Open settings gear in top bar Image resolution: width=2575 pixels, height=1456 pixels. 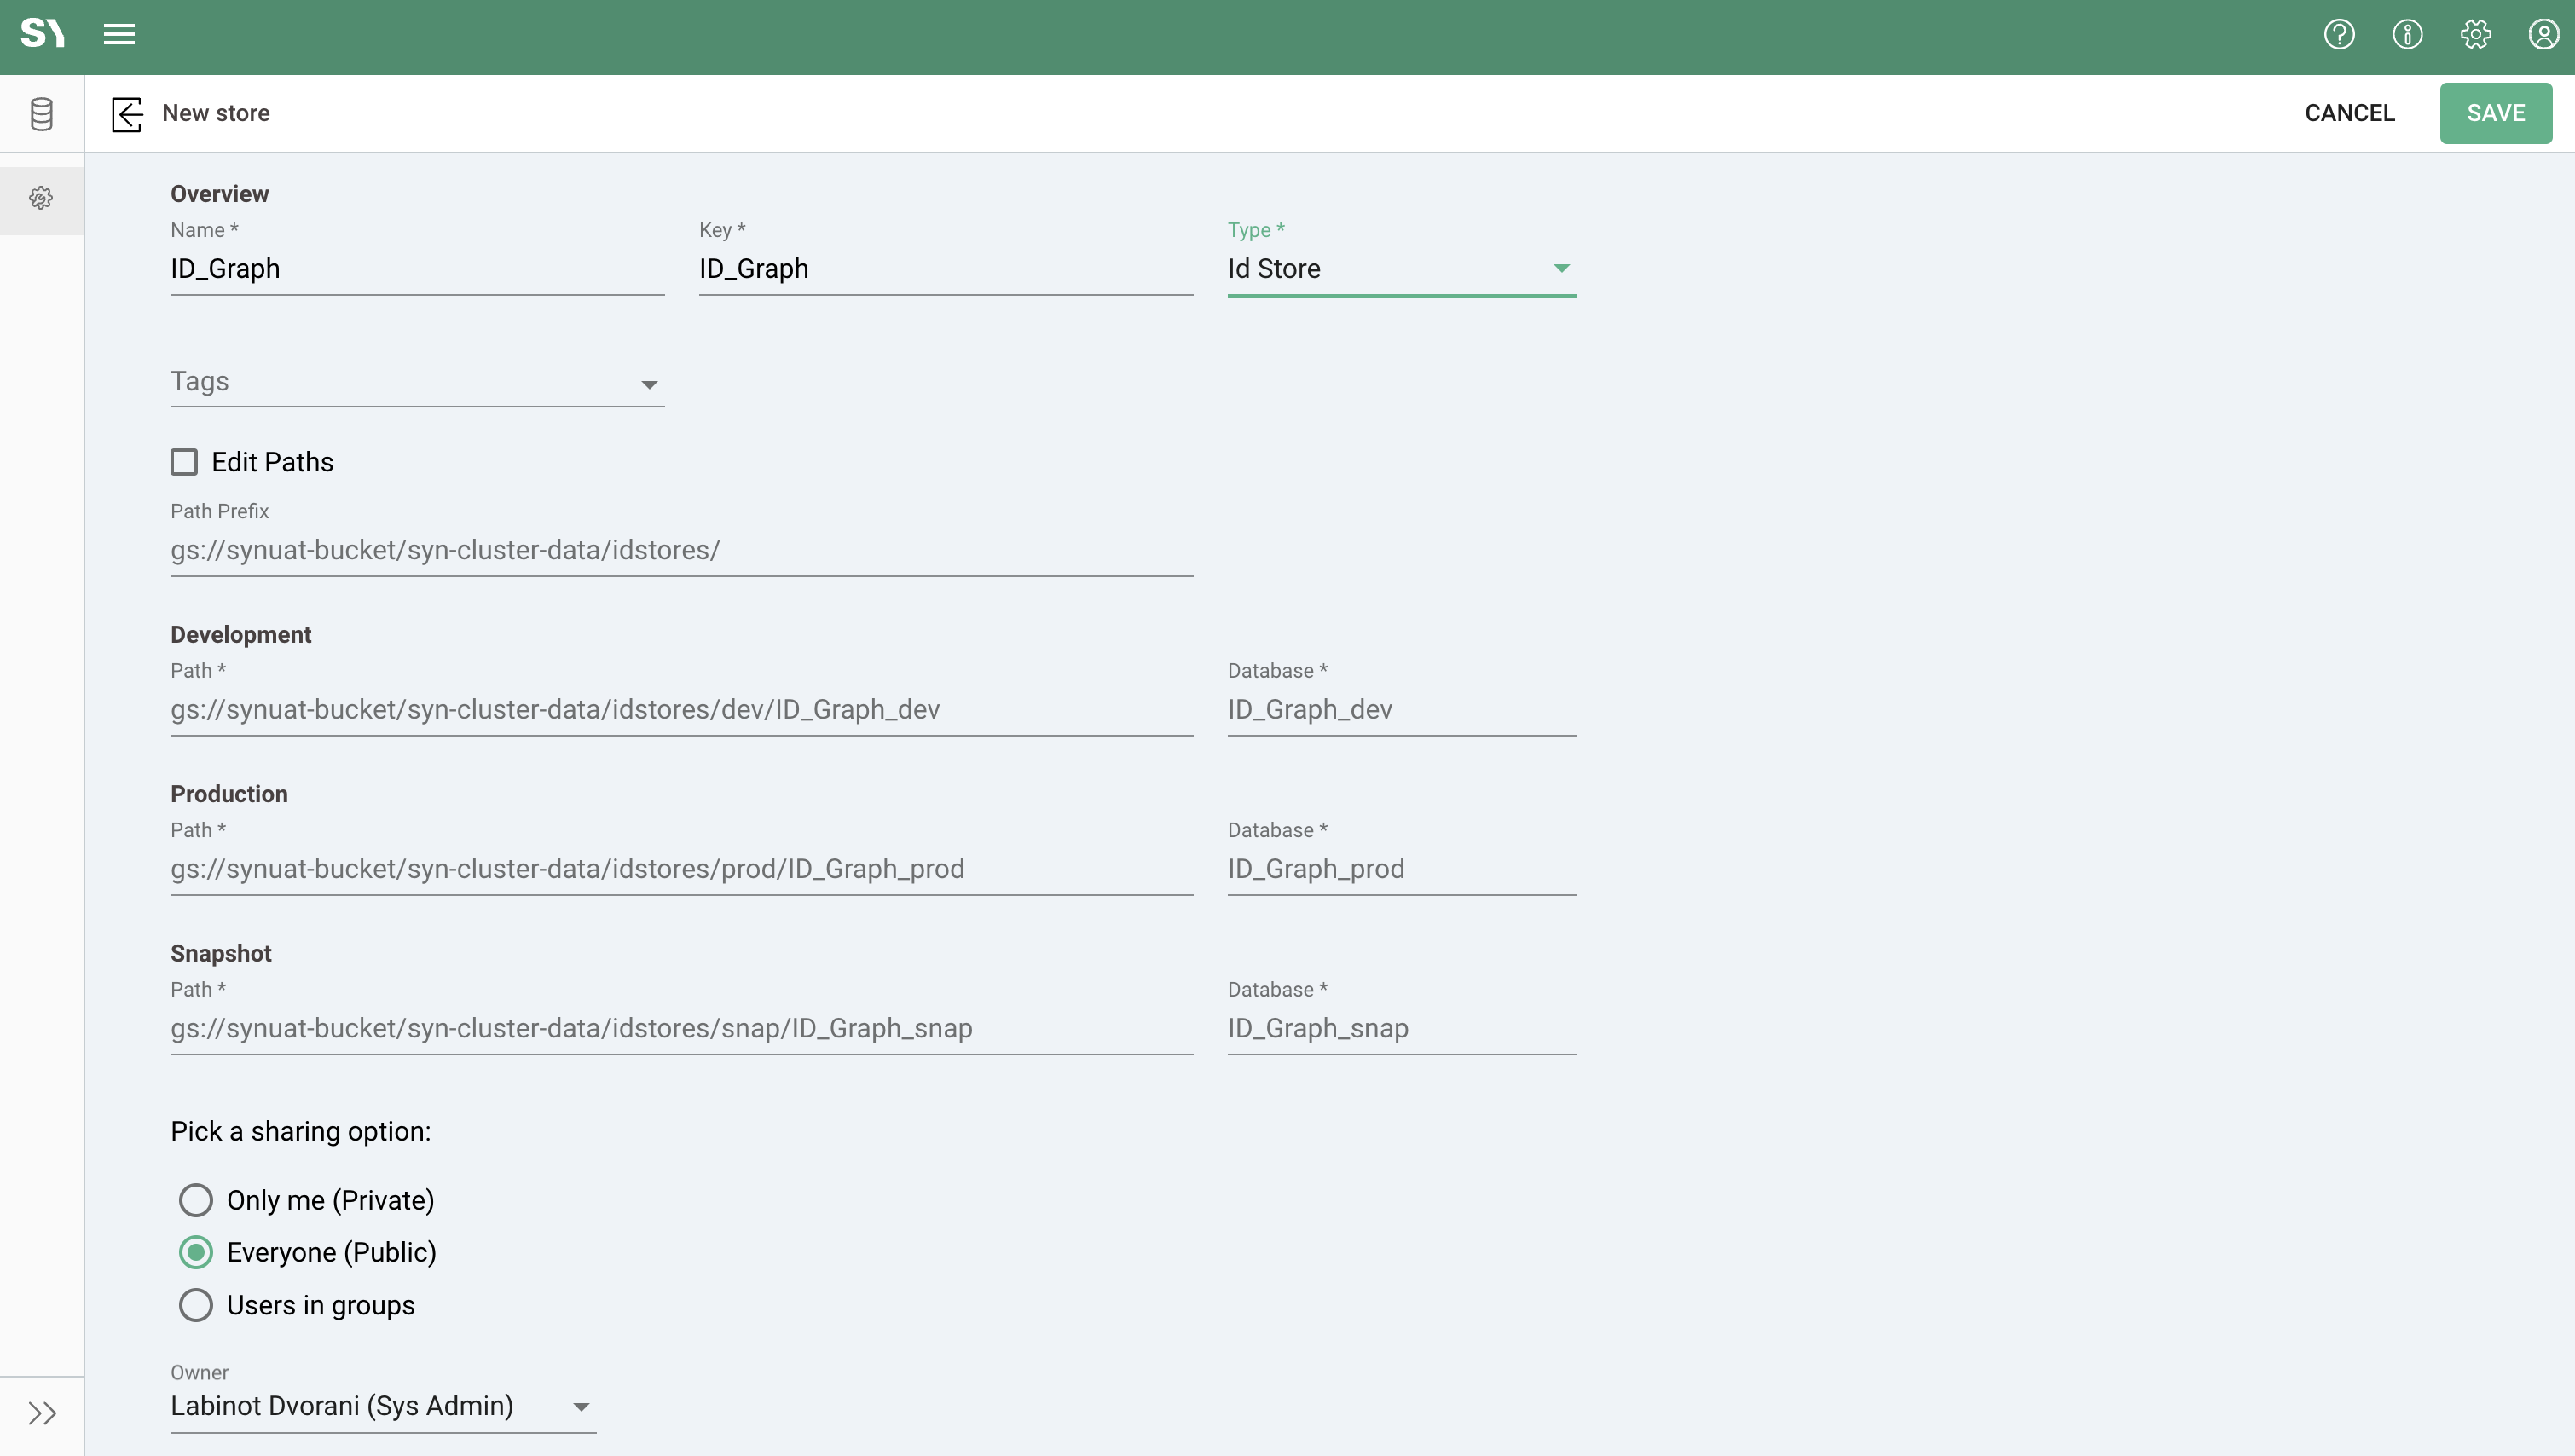(2475, 34)
